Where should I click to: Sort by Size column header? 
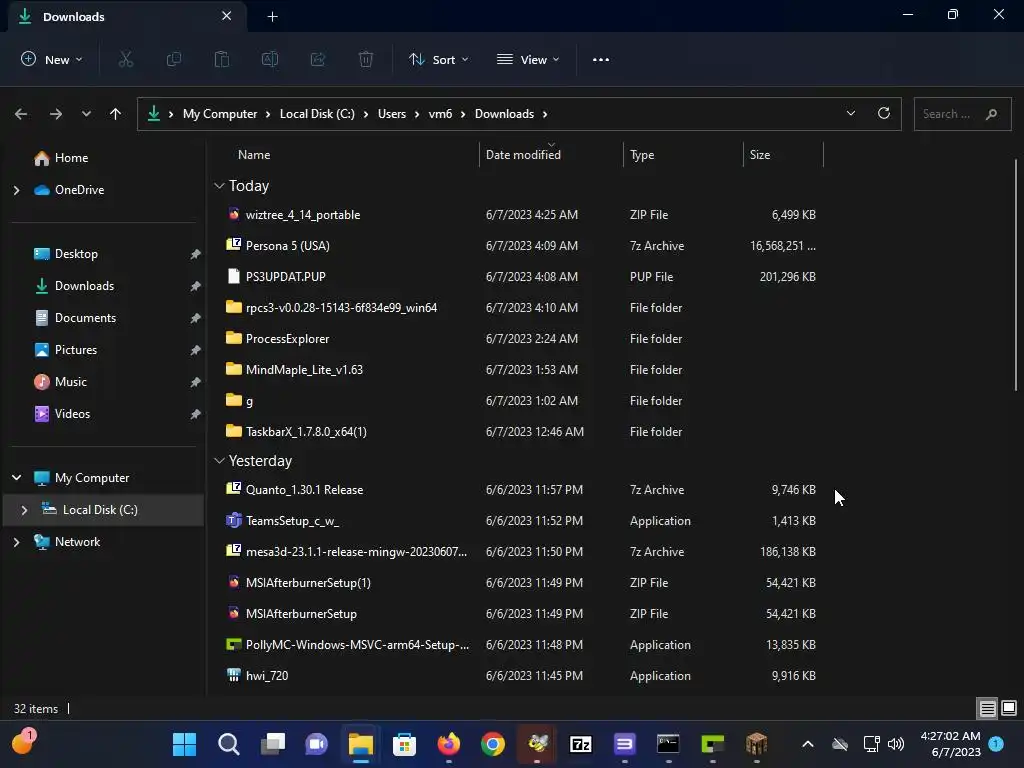[783, 155]
